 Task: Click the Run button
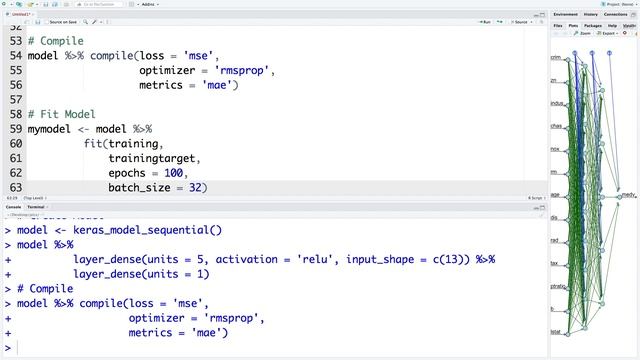point(484,22)
